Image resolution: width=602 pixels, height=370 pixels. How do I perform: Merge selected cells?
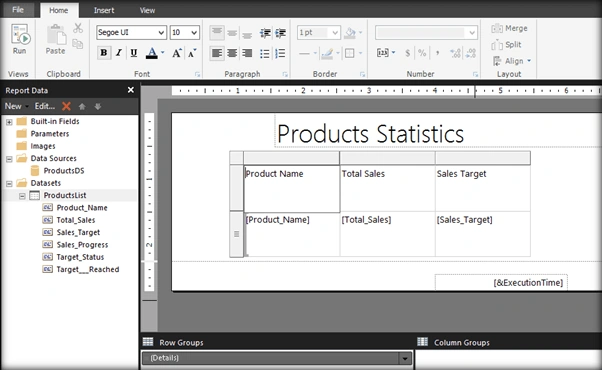coord(509,28)
